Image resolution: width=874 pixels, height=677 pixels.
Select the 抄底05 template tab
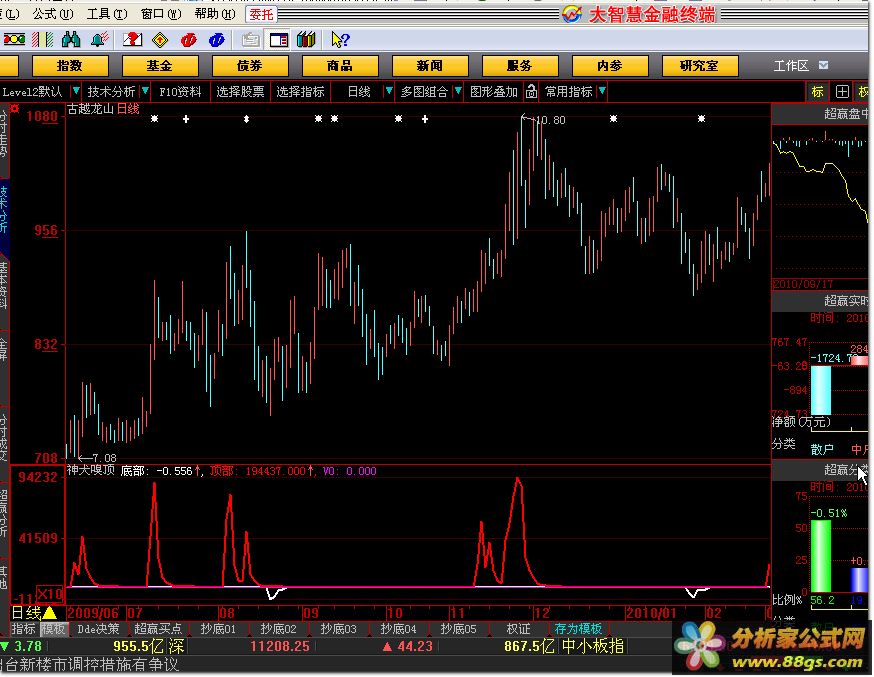click(x=458, y=629)
